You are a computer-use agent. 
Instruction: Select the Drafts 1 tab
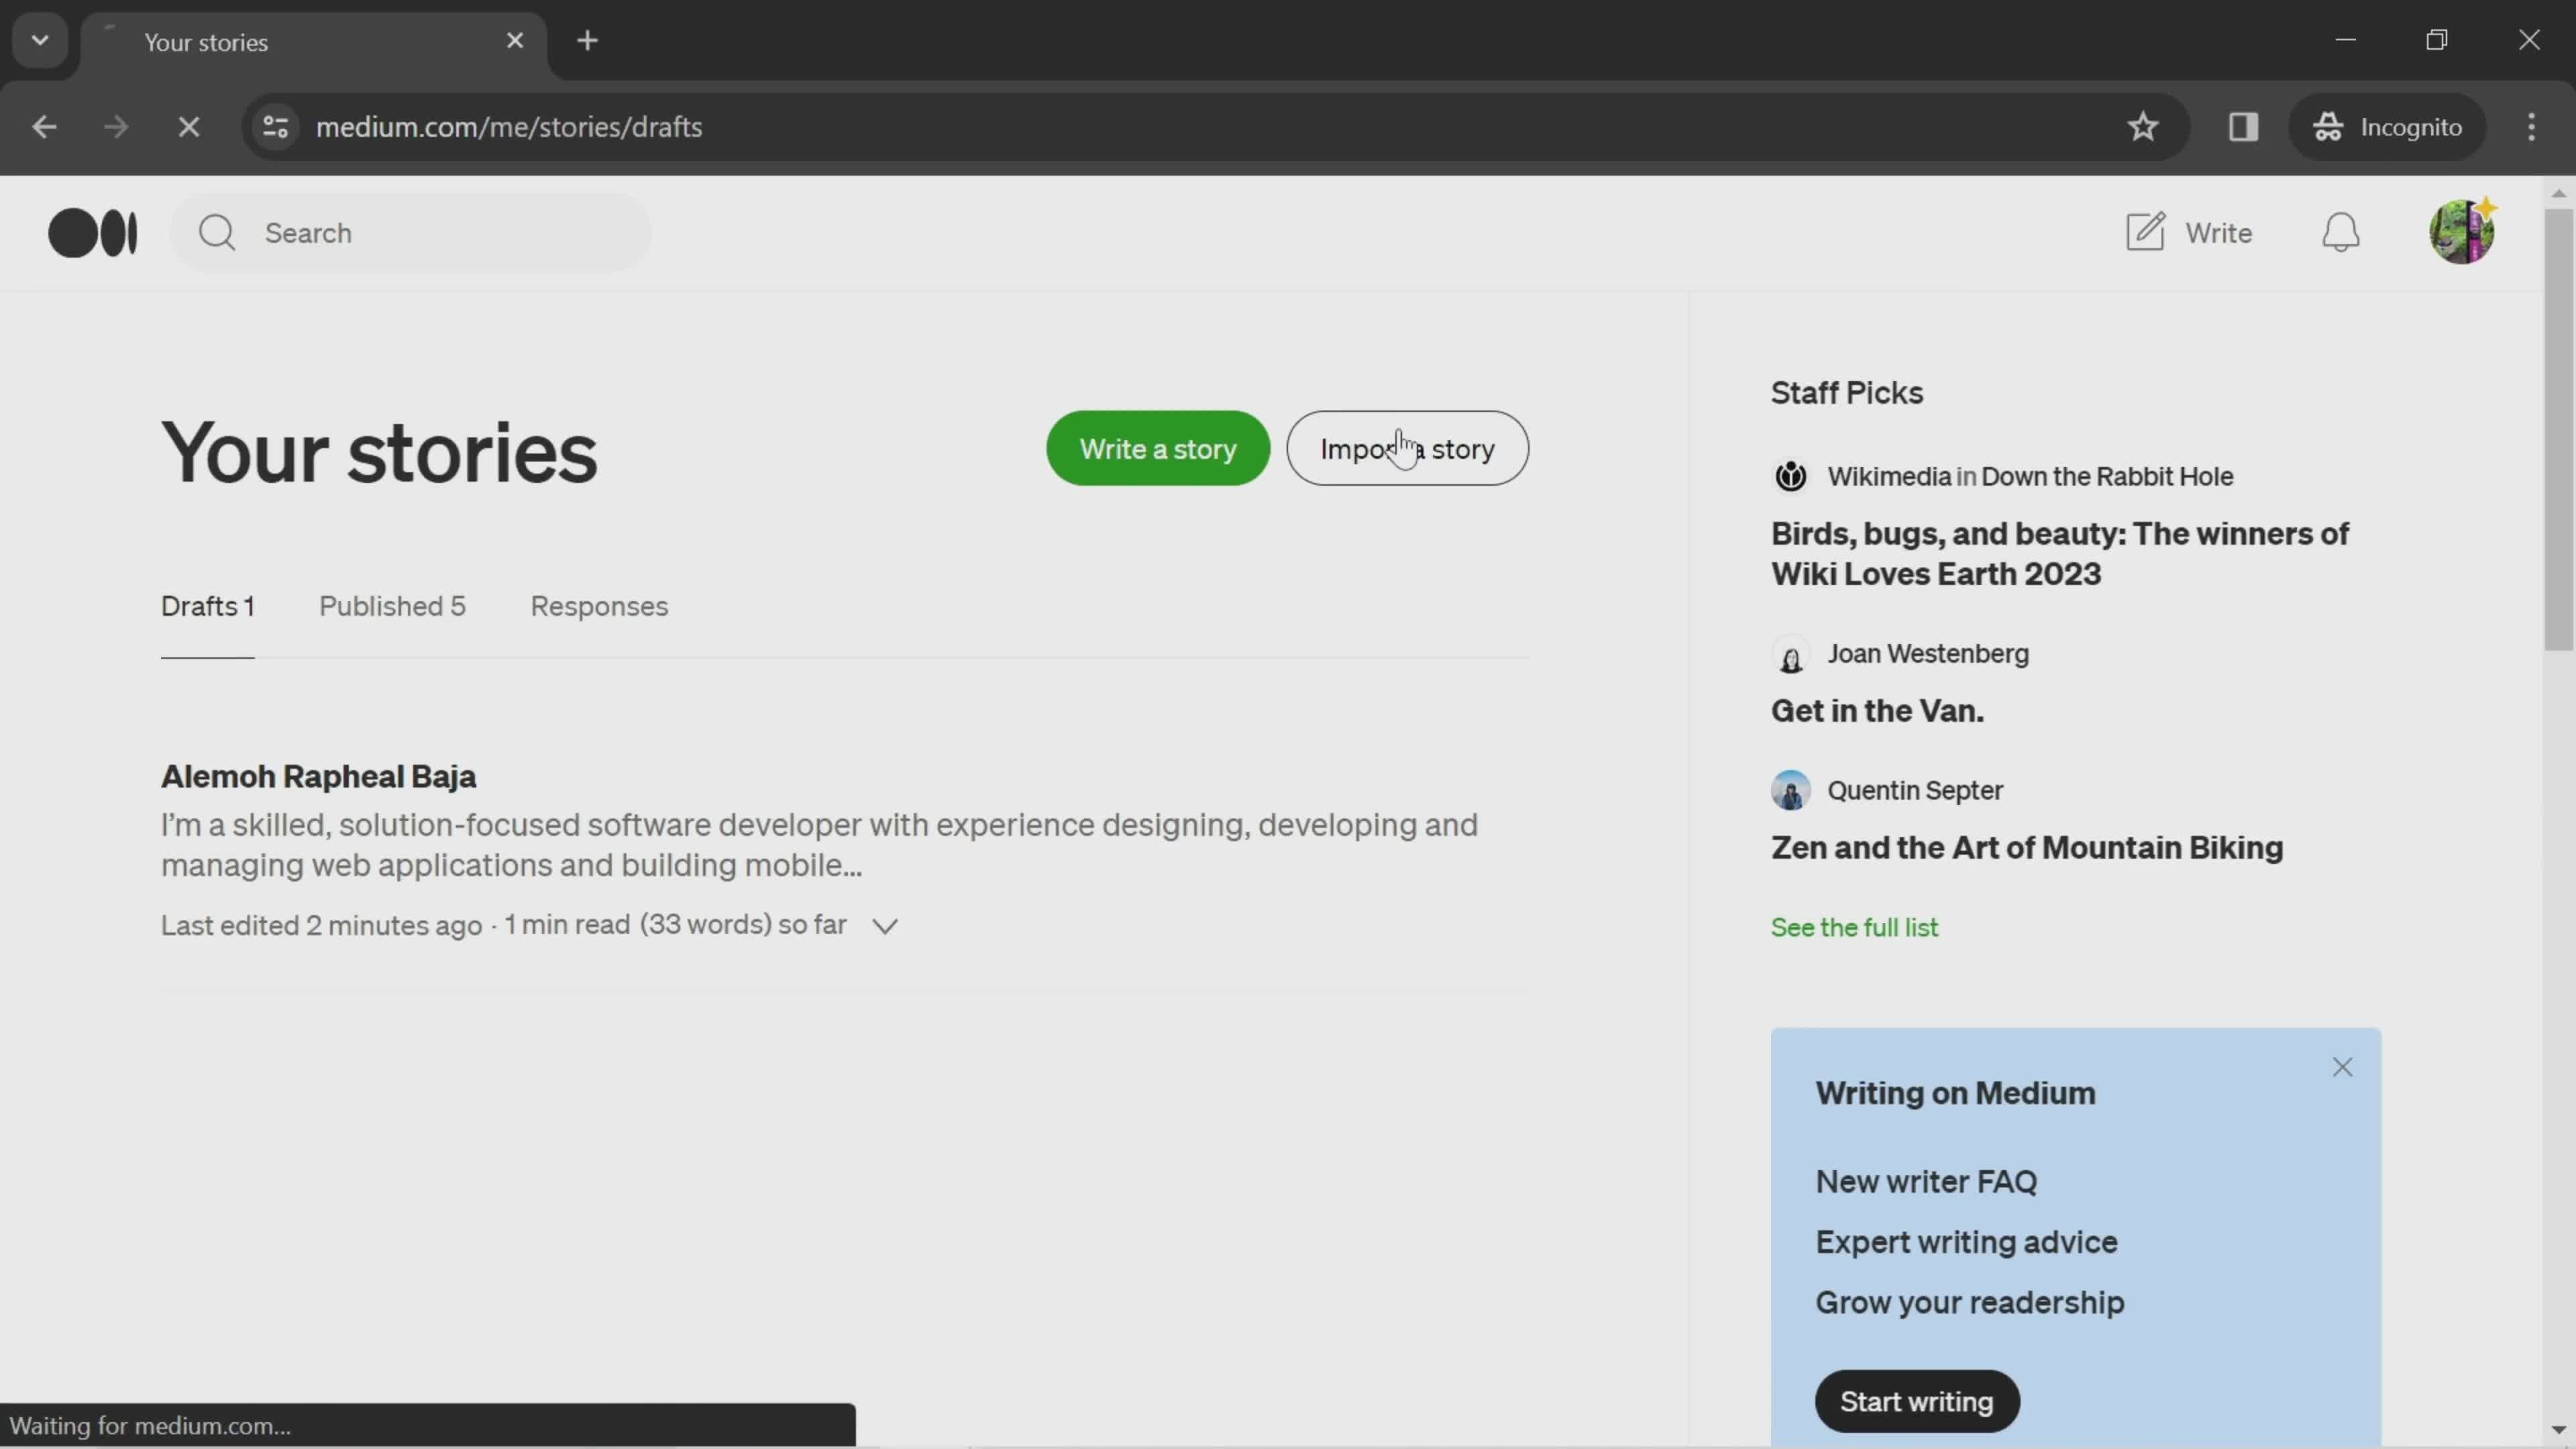click(207, 605)
